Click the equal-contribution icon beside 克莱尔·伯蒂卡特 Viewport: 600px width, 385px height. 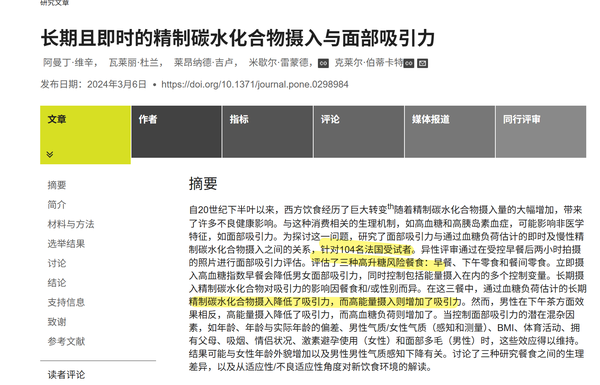pos(409,63)
